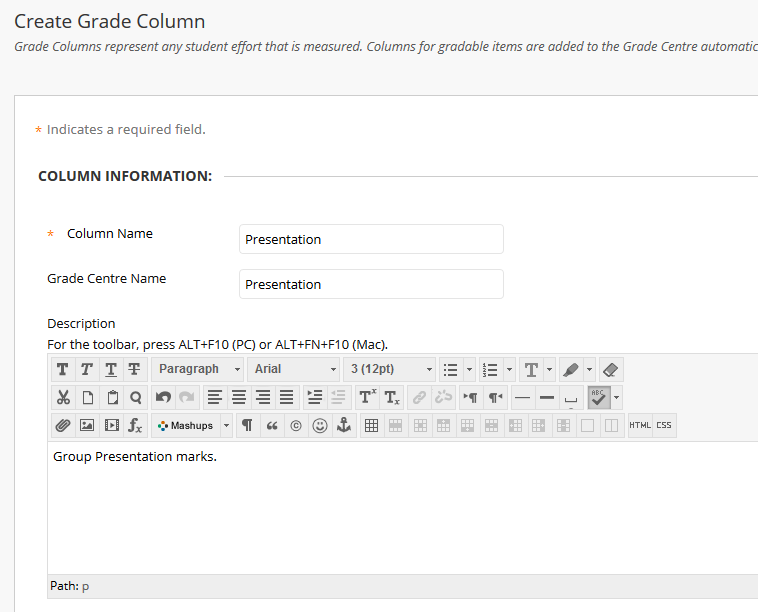Increase paragraph indent
This screenshot has width=758, height=612.
(x=315, y=398)
